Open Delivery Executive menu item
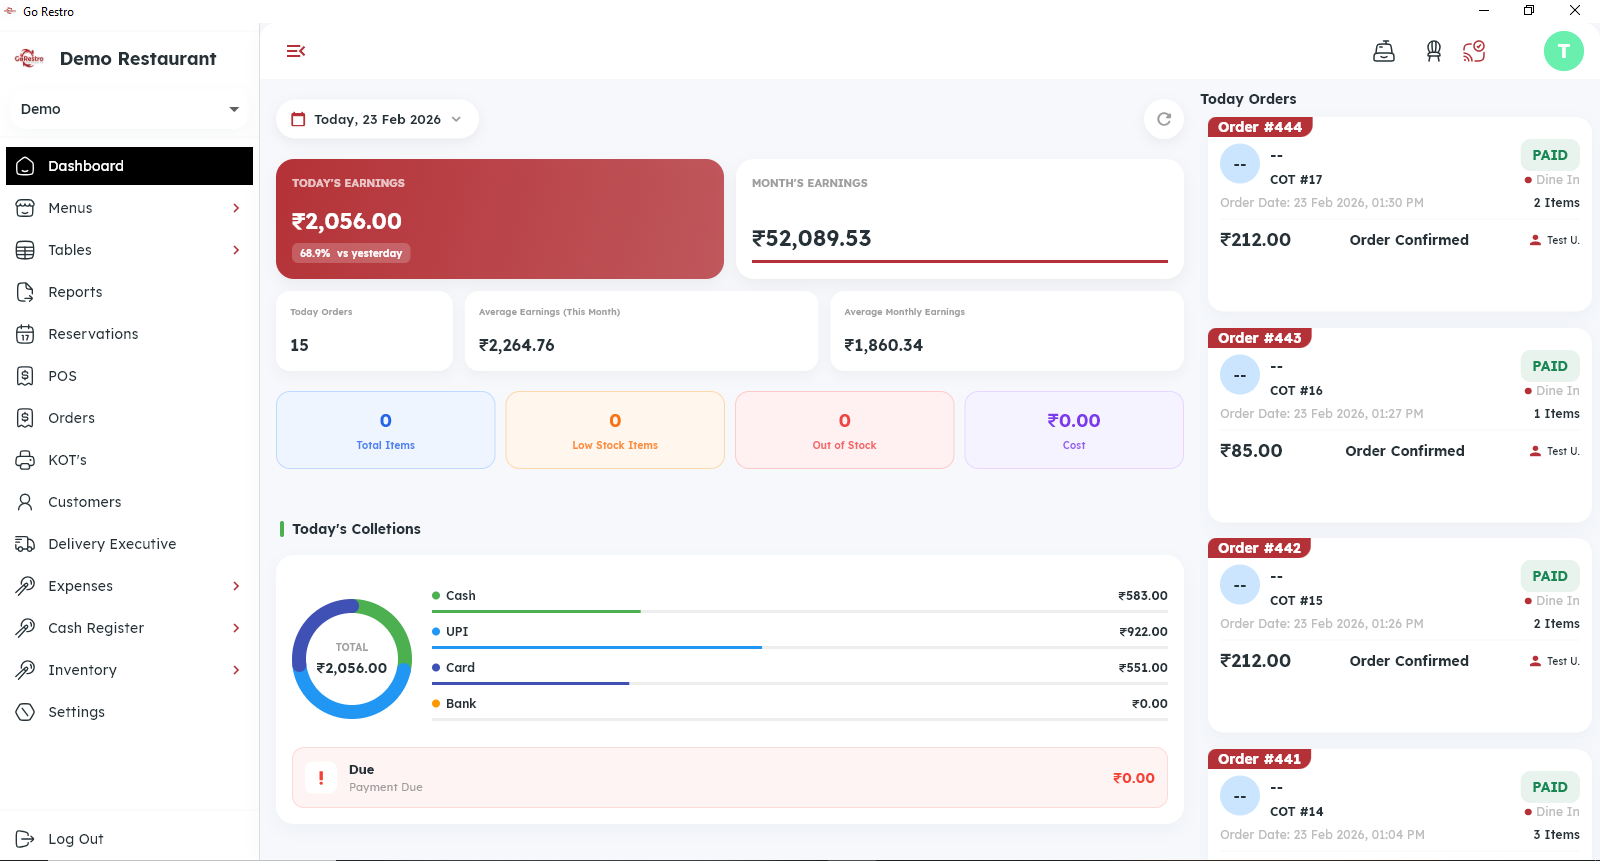1600x861 pixels. [129, 544]
